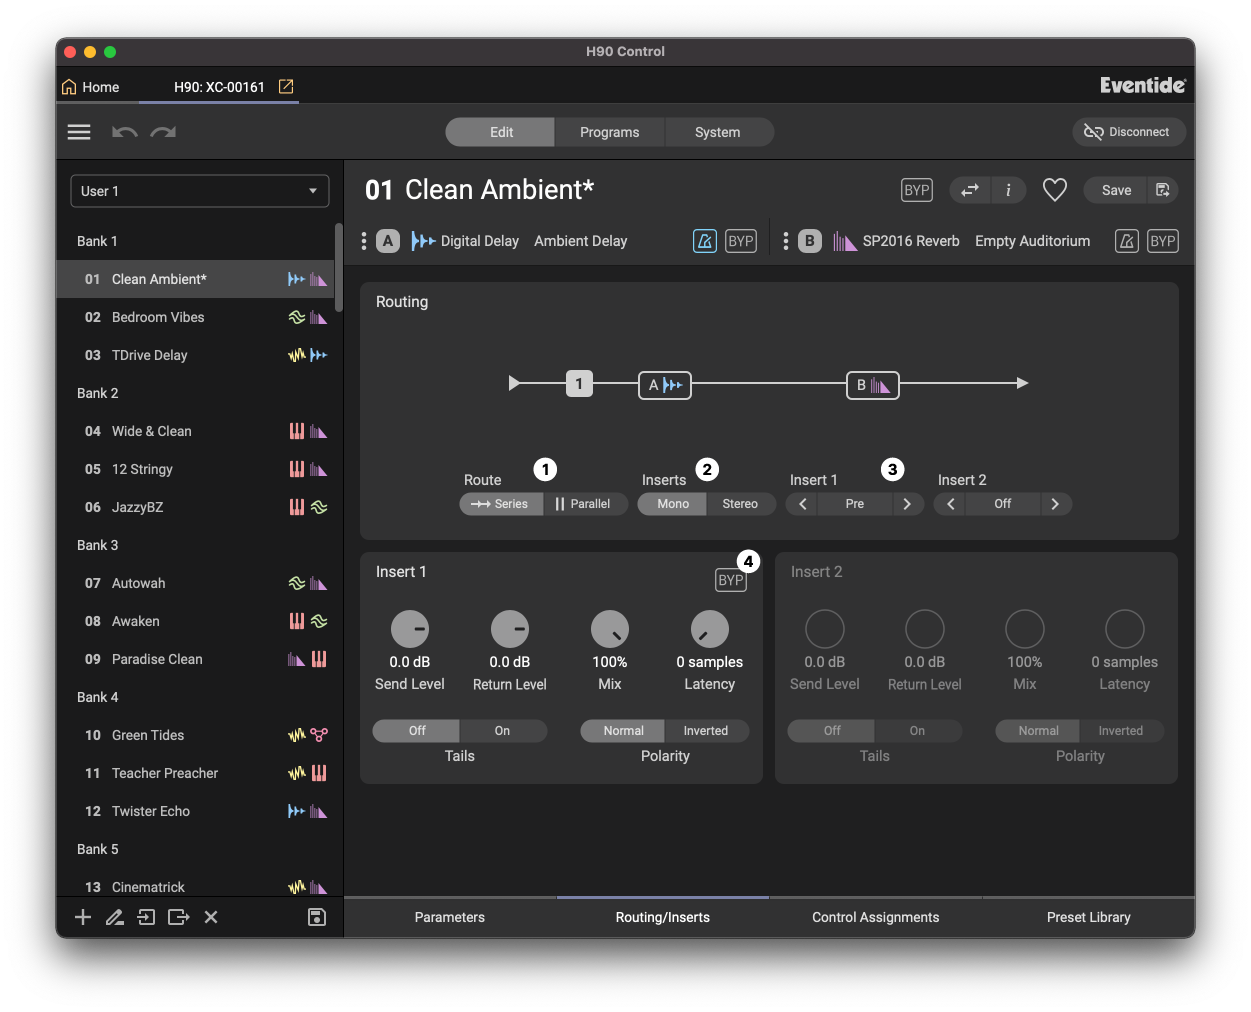Toggle program bypass BYP in the header
The width and height of the screenshot is (1251, 1012).
click(x=916, y=190)
